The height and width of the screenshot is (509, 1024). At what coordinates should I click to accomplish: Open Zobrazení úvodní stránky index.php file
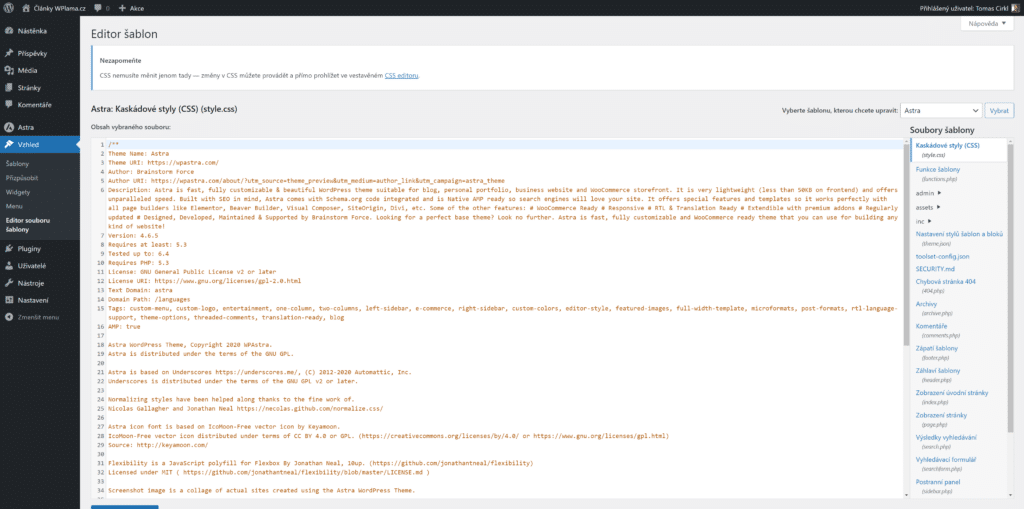click(x=952, y=393)
